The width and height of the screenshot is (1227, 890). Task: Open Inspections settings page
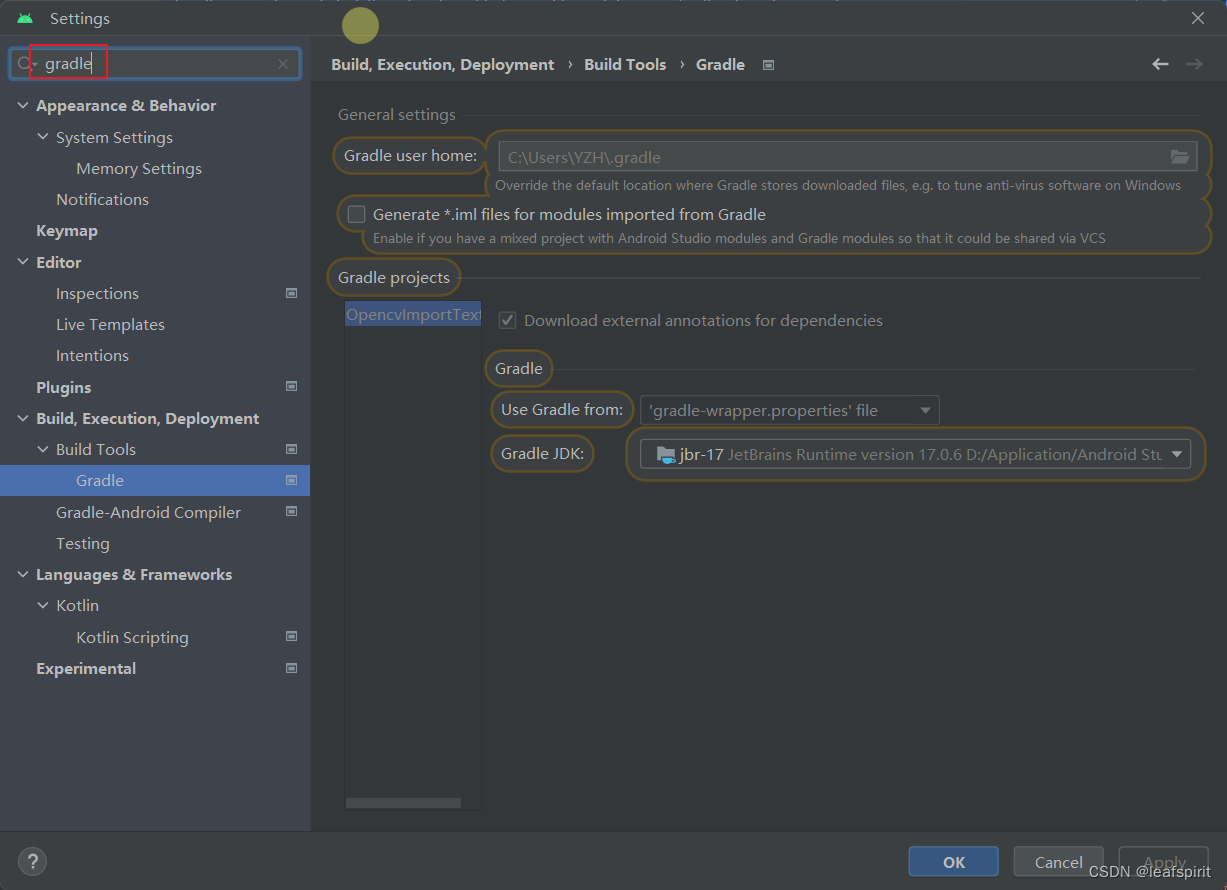[x=97, y=293]
